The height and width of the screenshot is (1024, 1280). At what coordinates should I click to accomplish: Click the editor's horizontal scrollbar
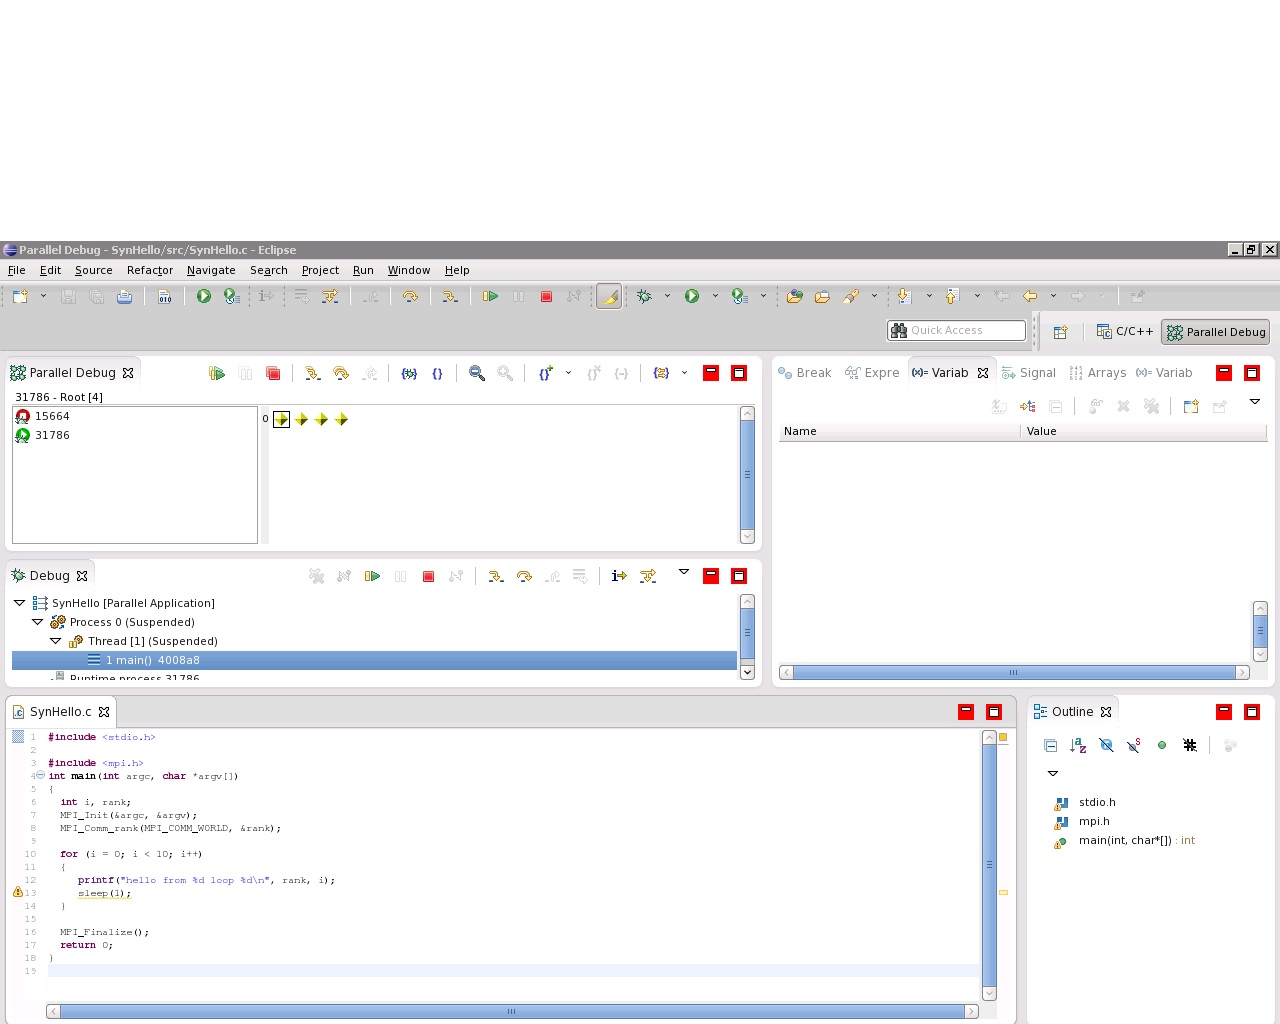(x=511, y=1011)
